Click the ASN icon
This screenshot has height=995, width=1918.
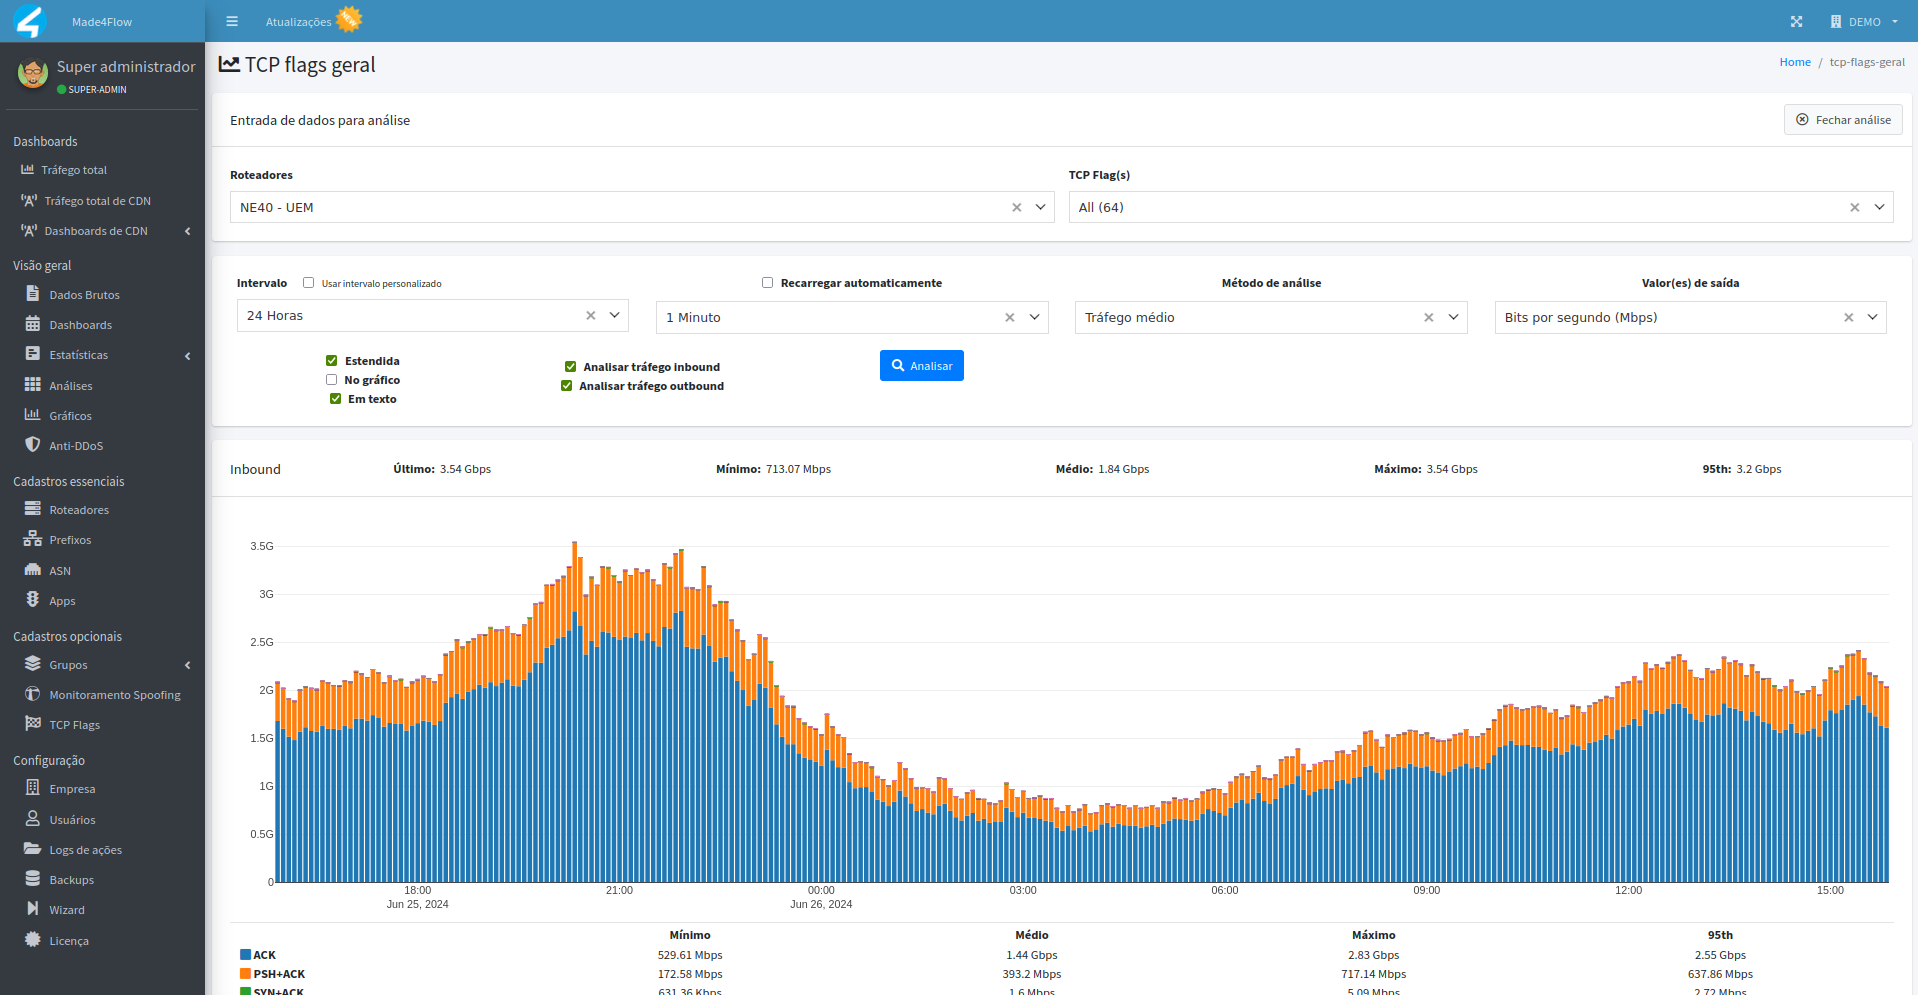(33, 570)
